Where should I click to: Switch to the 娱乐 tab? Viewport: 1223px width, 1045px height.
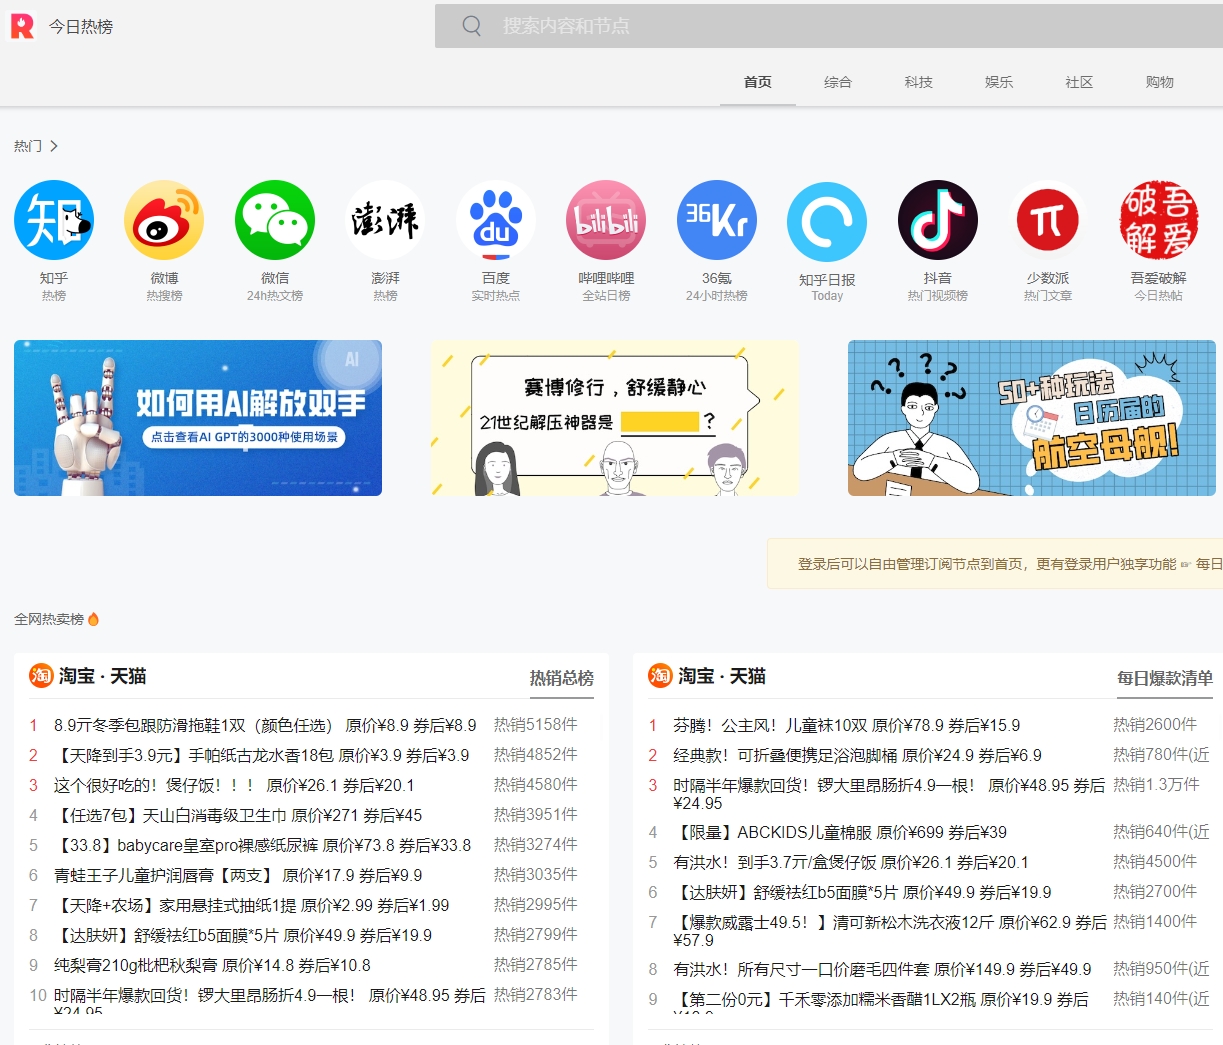click(x=999, y=82)
